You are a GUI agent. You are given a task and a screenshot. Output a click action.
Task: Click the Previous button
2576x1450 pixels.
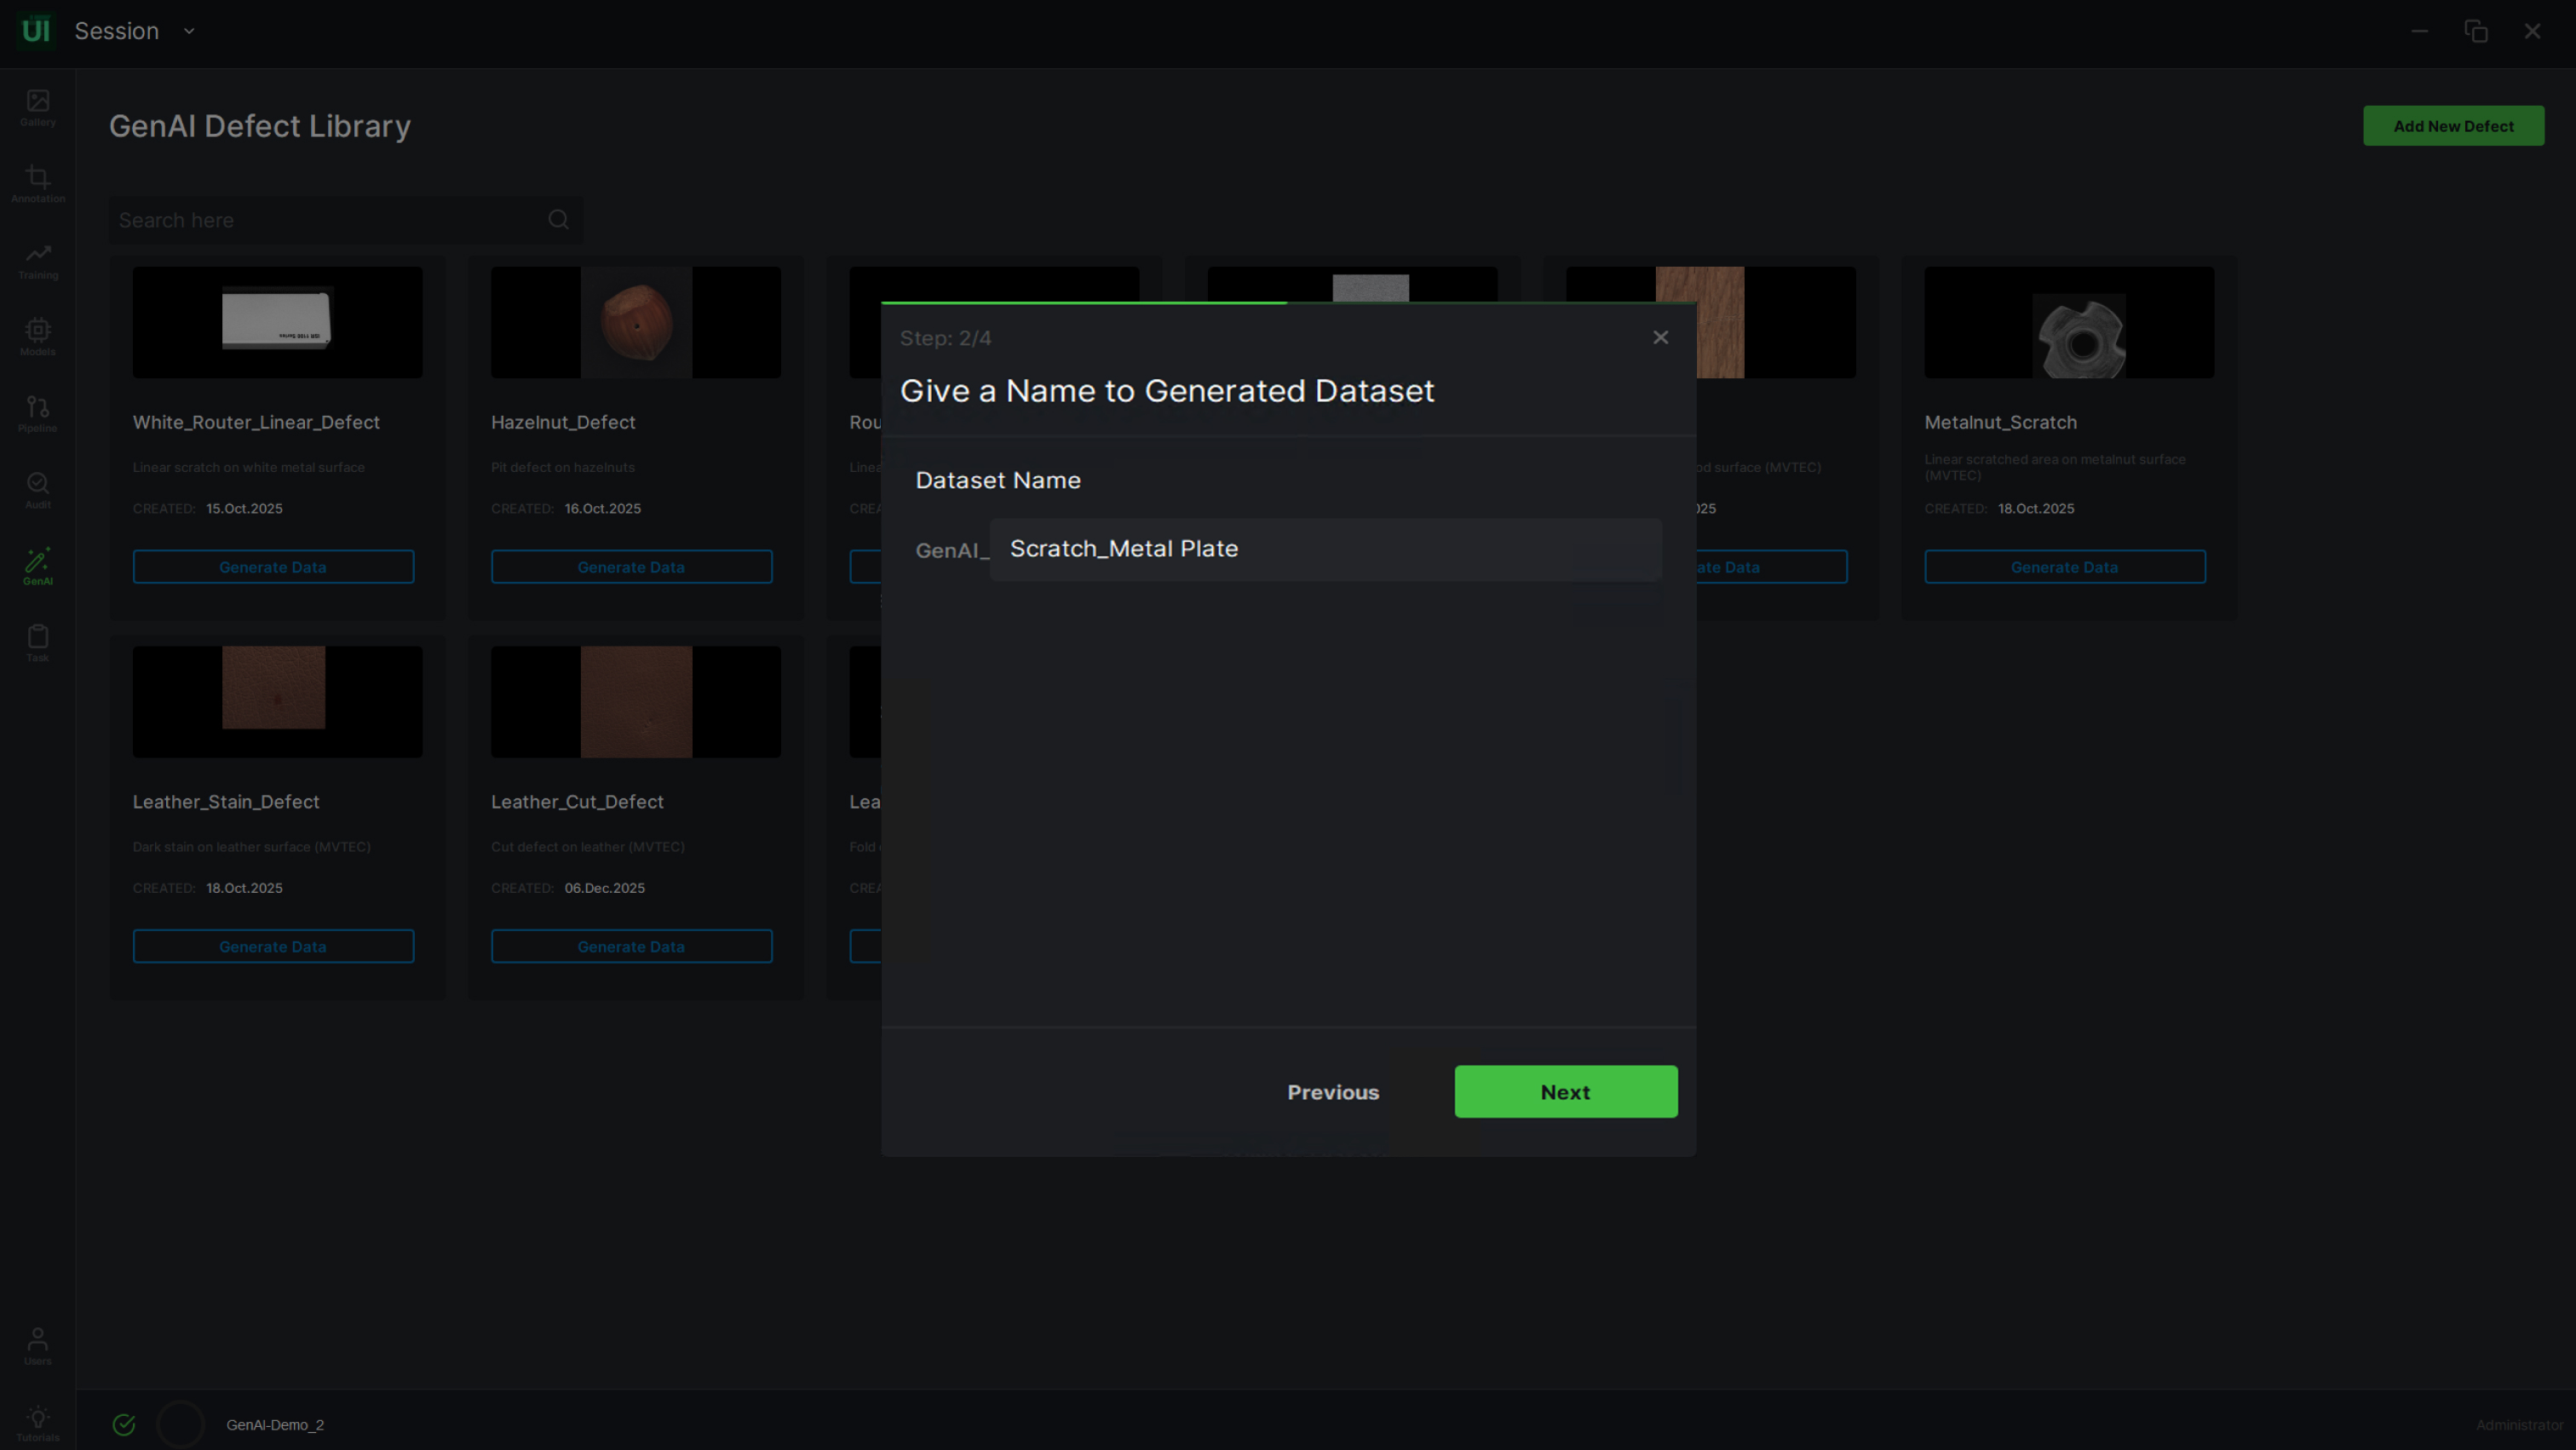click(x=1332, y=1092)
